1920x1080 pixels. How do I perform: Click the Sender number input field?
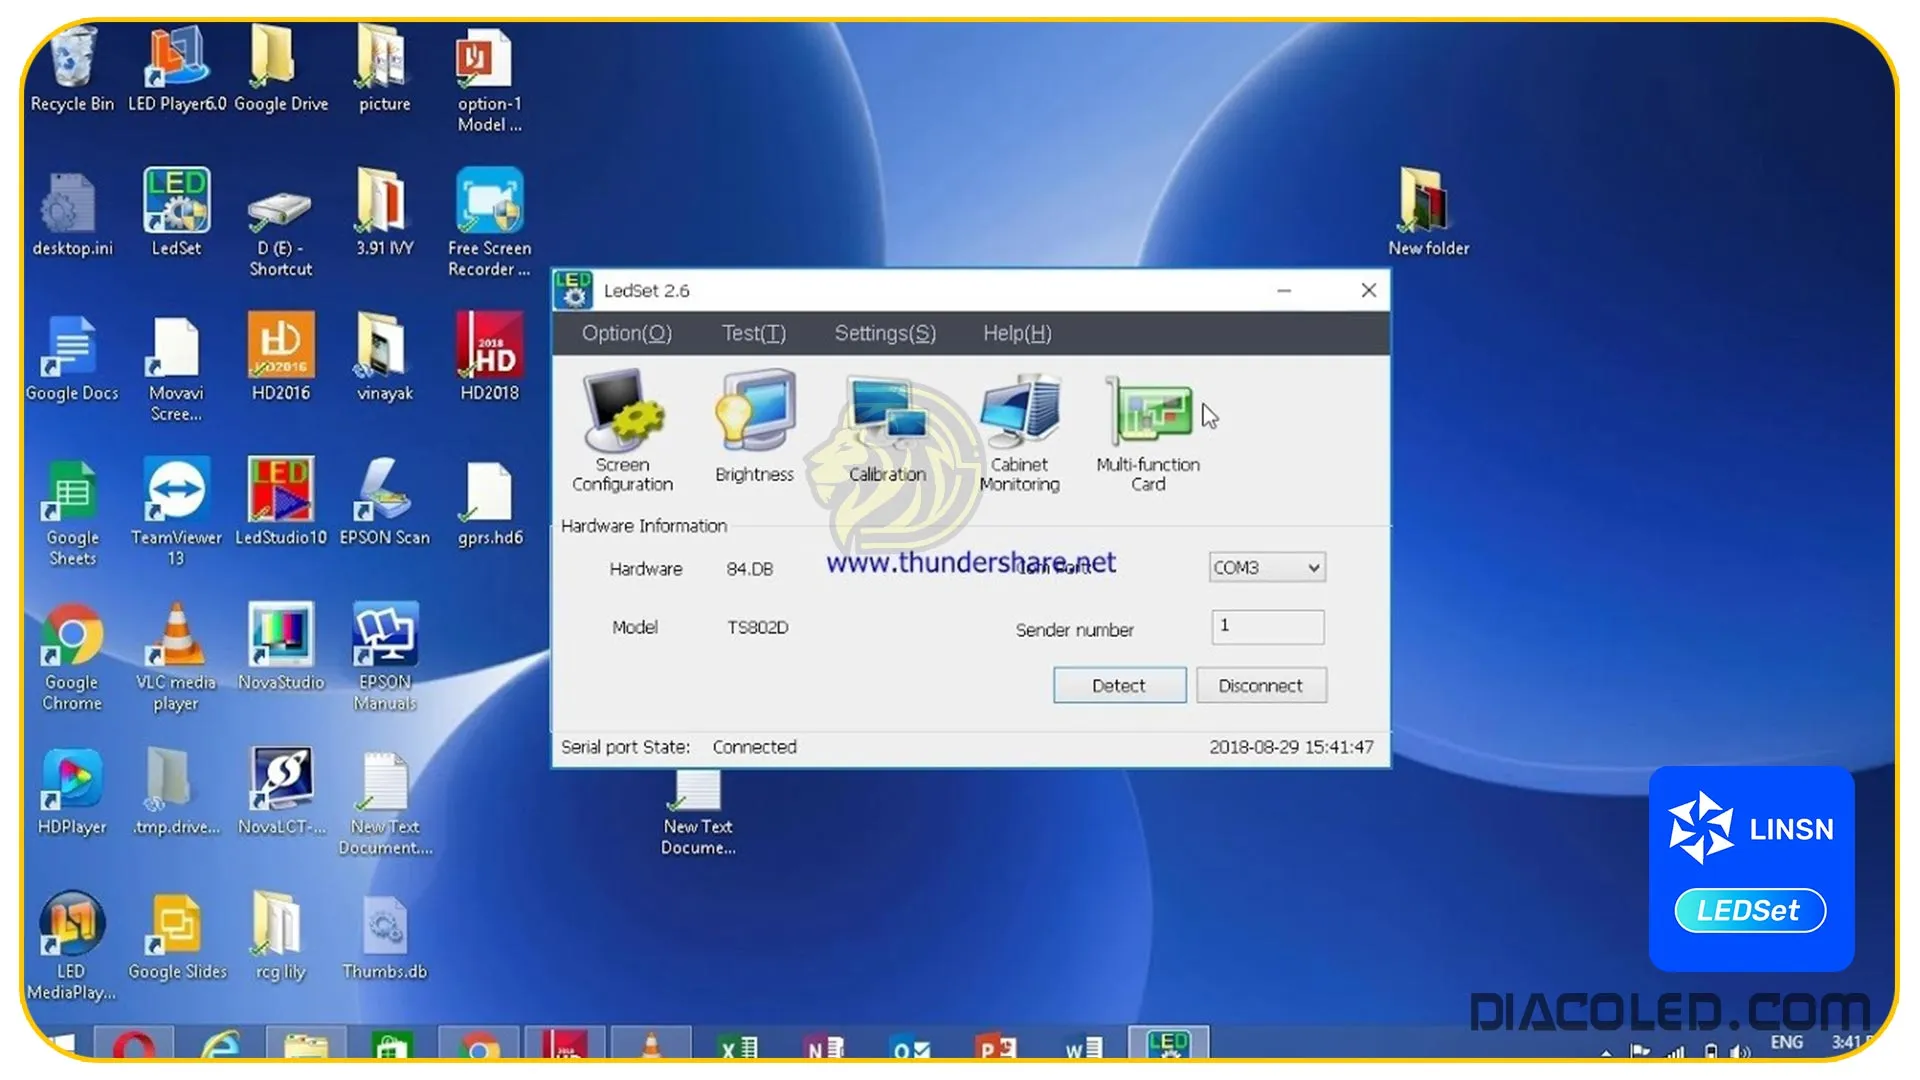tap(1267, 627)
